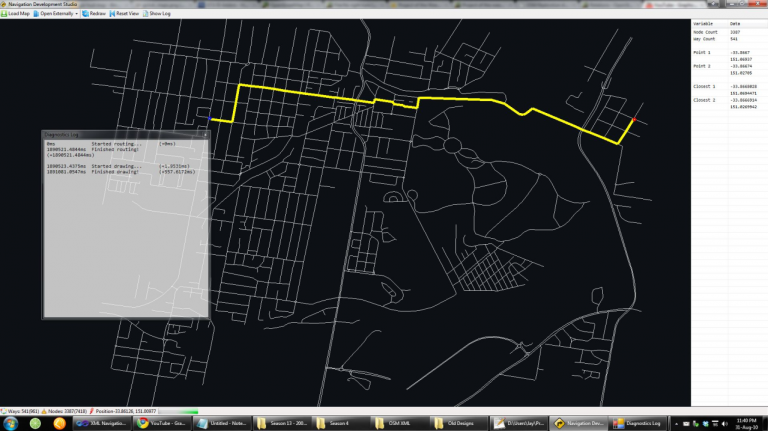Switch to XML Navigation taskbar window

(102, 423)
